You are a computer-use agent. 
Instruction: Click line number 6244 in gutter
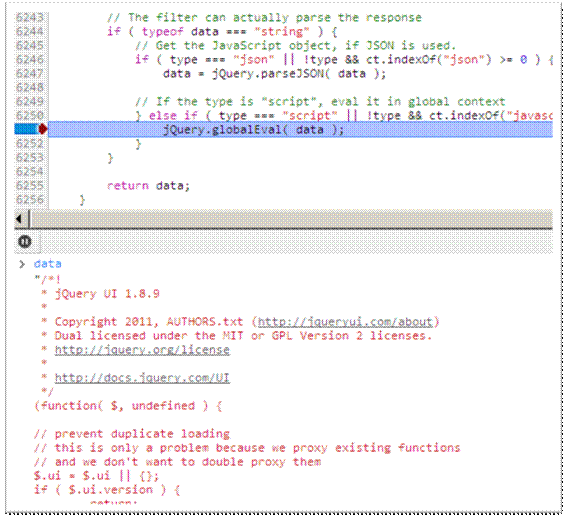tap(30, 31)
